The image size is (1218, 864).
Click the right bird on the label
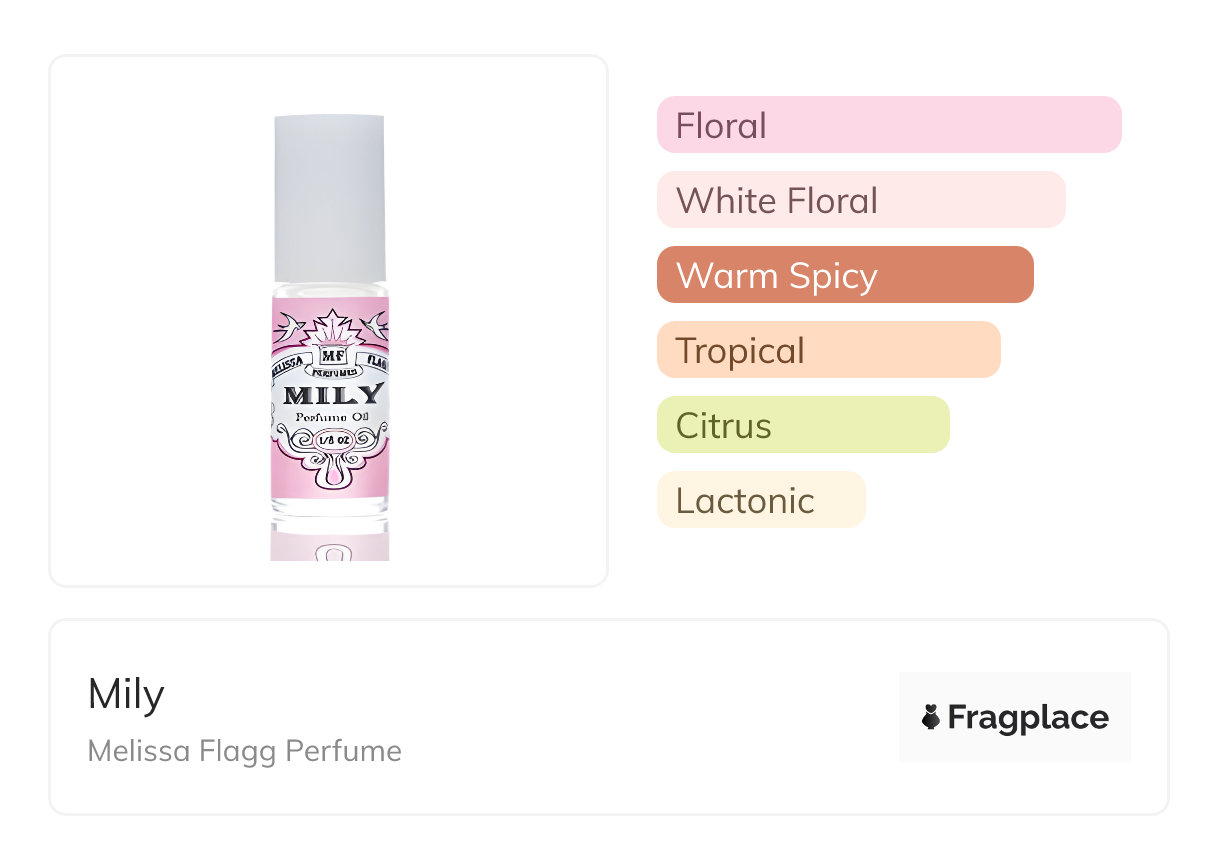375,322
